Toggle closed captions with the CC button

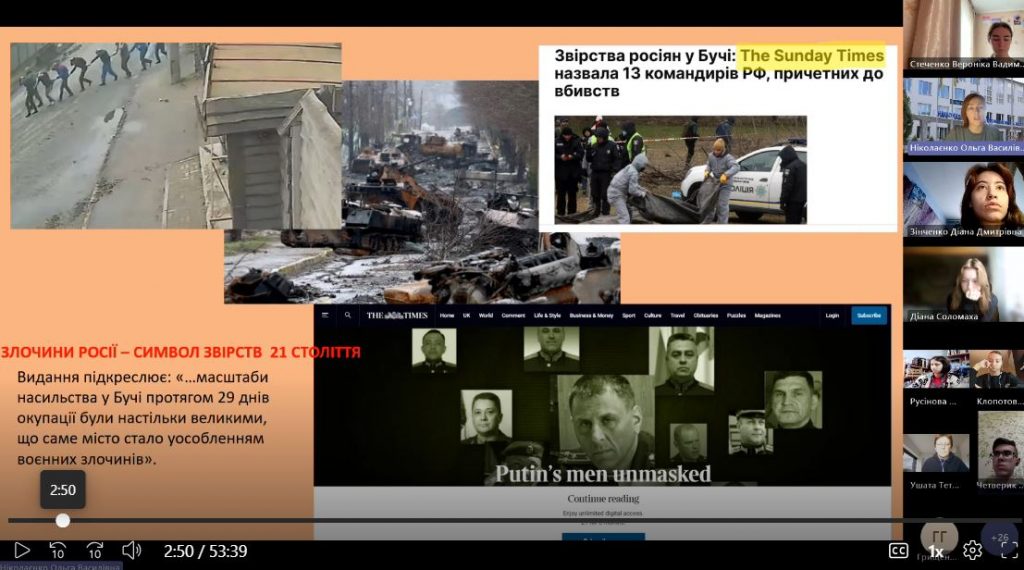pos(898,550)
